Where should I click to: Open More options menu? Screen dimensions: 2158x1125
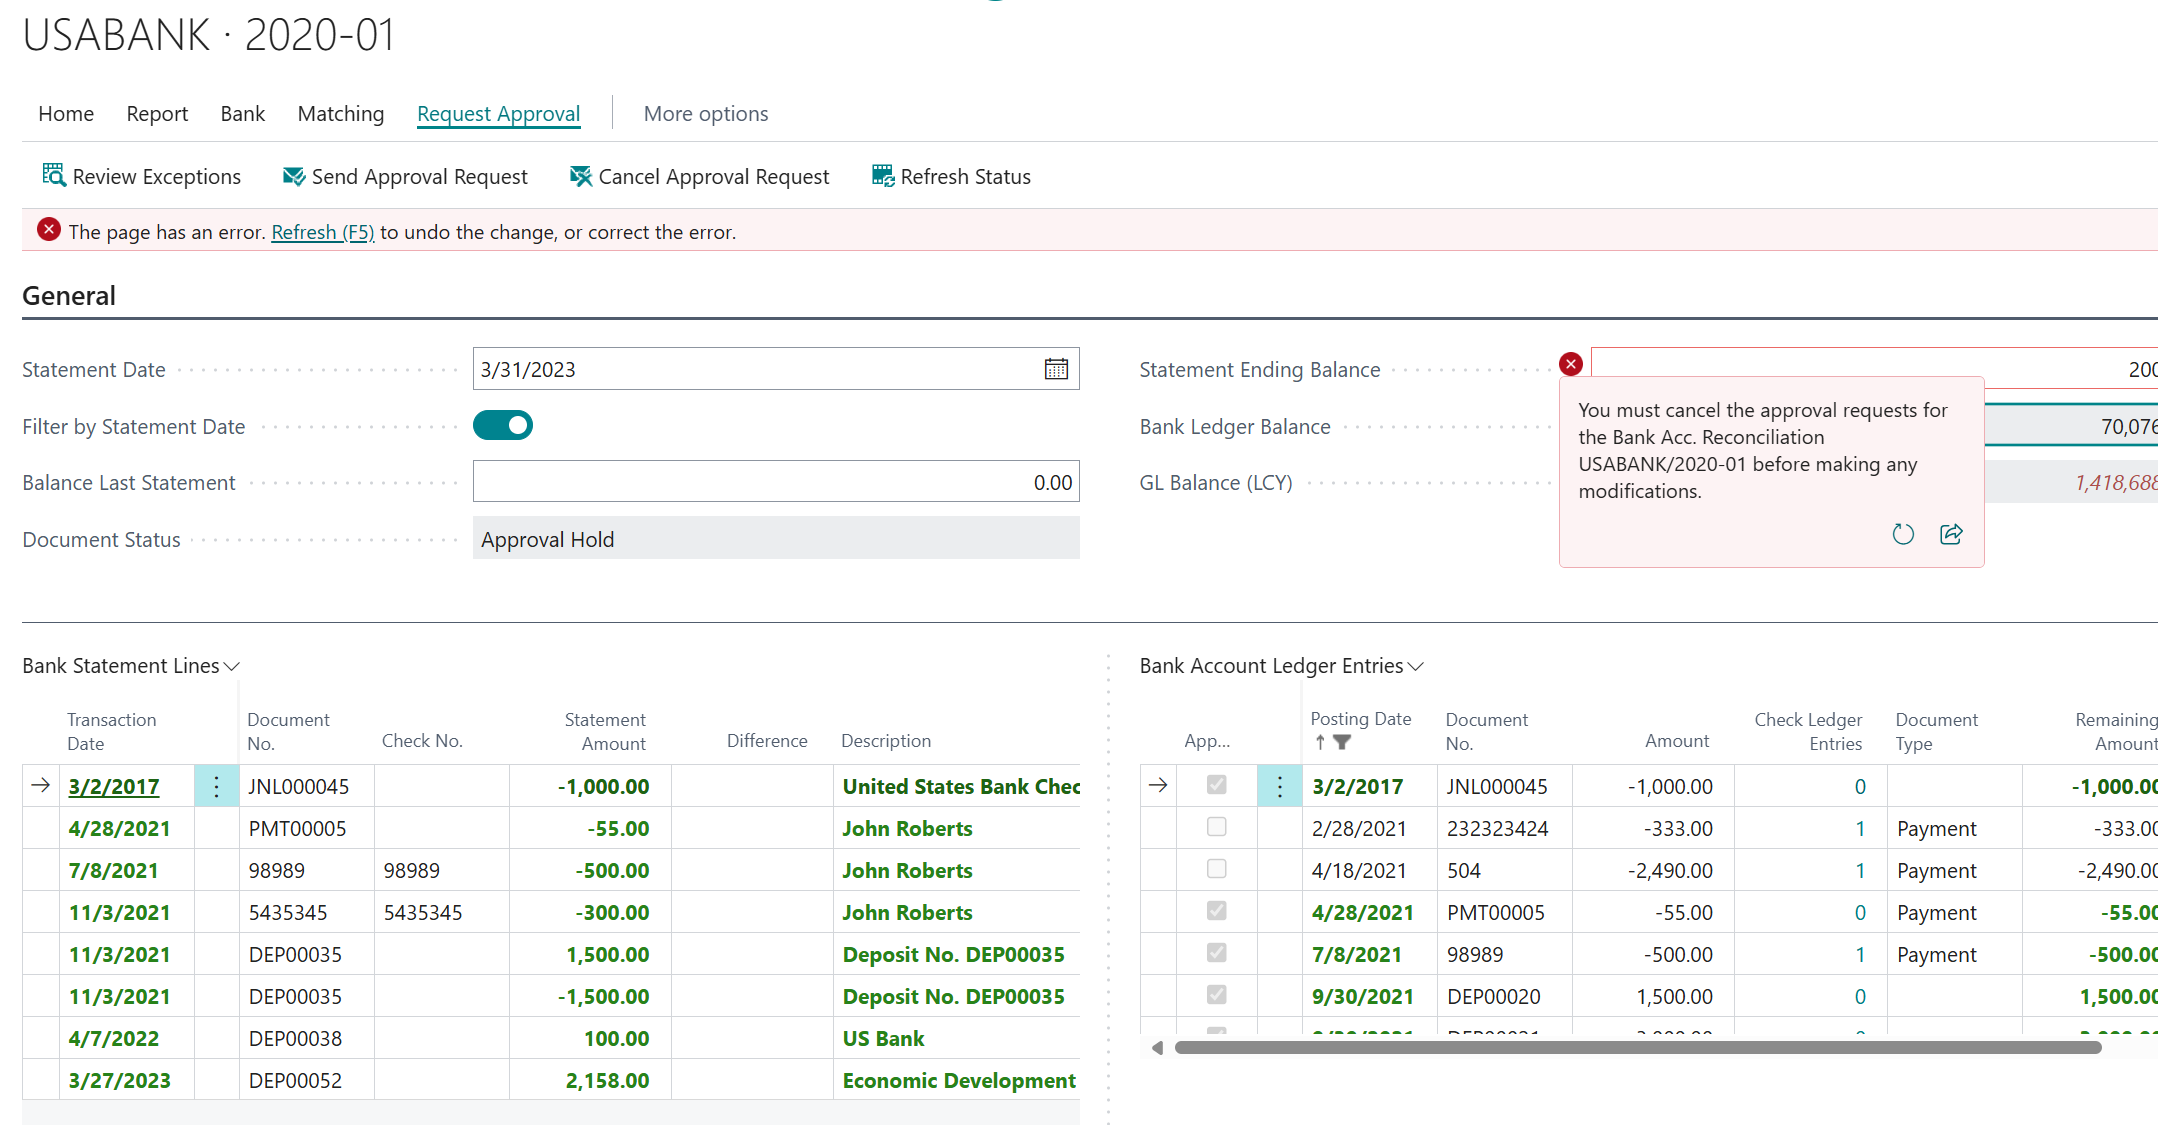point(705,114)
